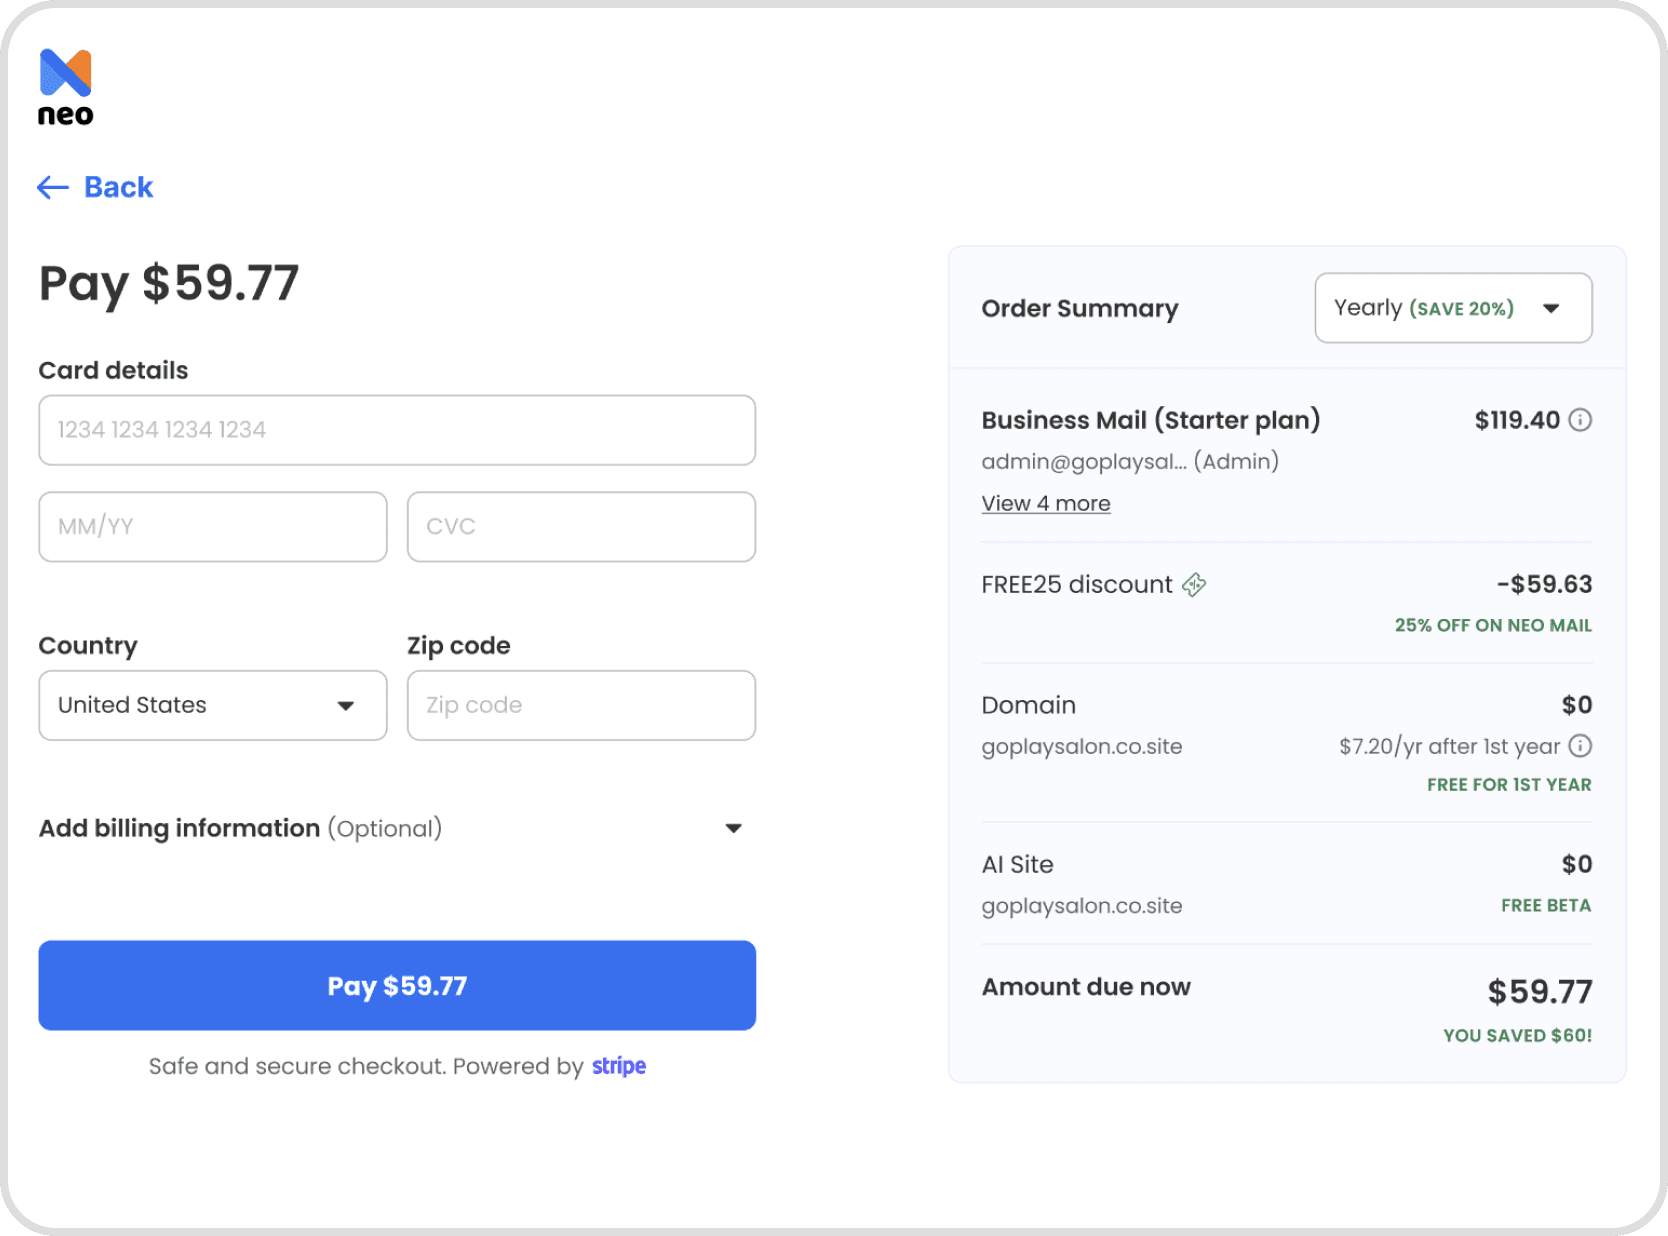
Task: Click the Order Summary heading
Action: (x=1080, y=308)
